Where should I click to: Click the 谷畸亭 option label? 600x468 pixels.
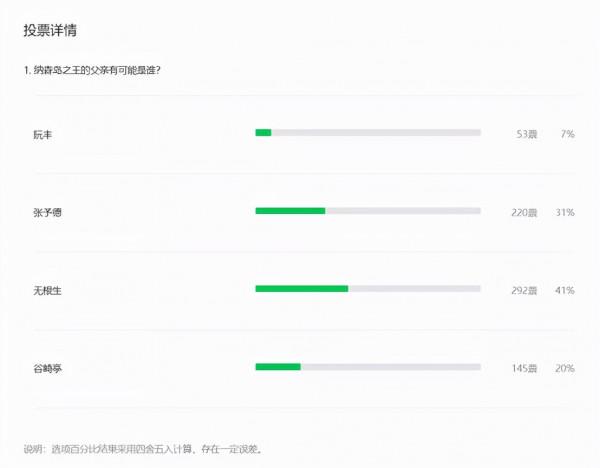47,368
